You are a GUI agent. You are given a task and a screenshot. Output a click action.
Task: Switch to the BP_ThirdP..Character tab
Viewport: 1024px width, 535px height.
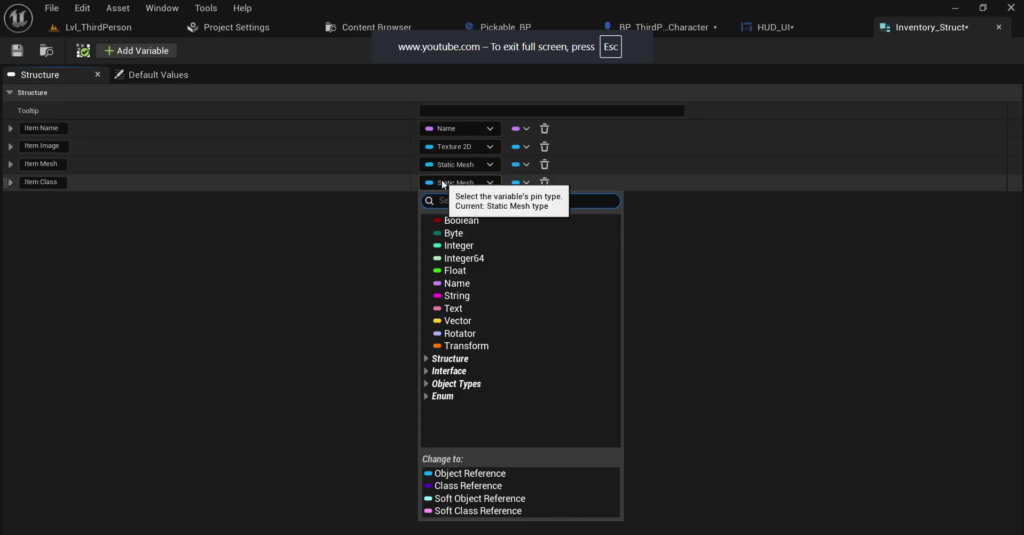click(x=660, y=27)
